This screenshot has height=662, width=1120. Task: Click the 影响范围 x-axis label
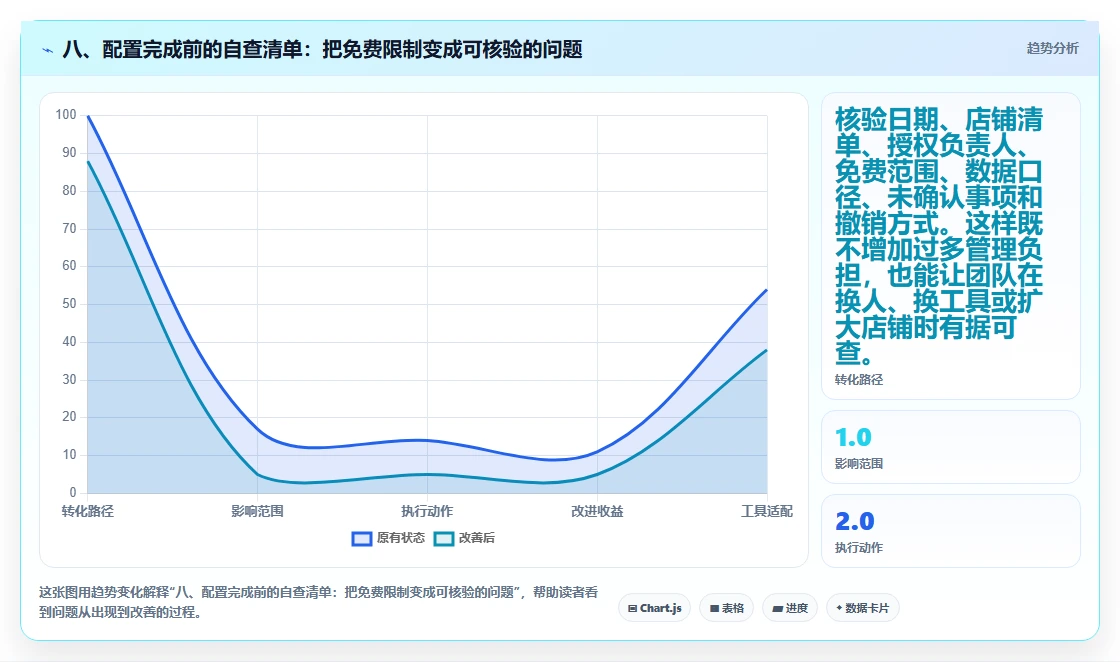click(x=257, y=511)
